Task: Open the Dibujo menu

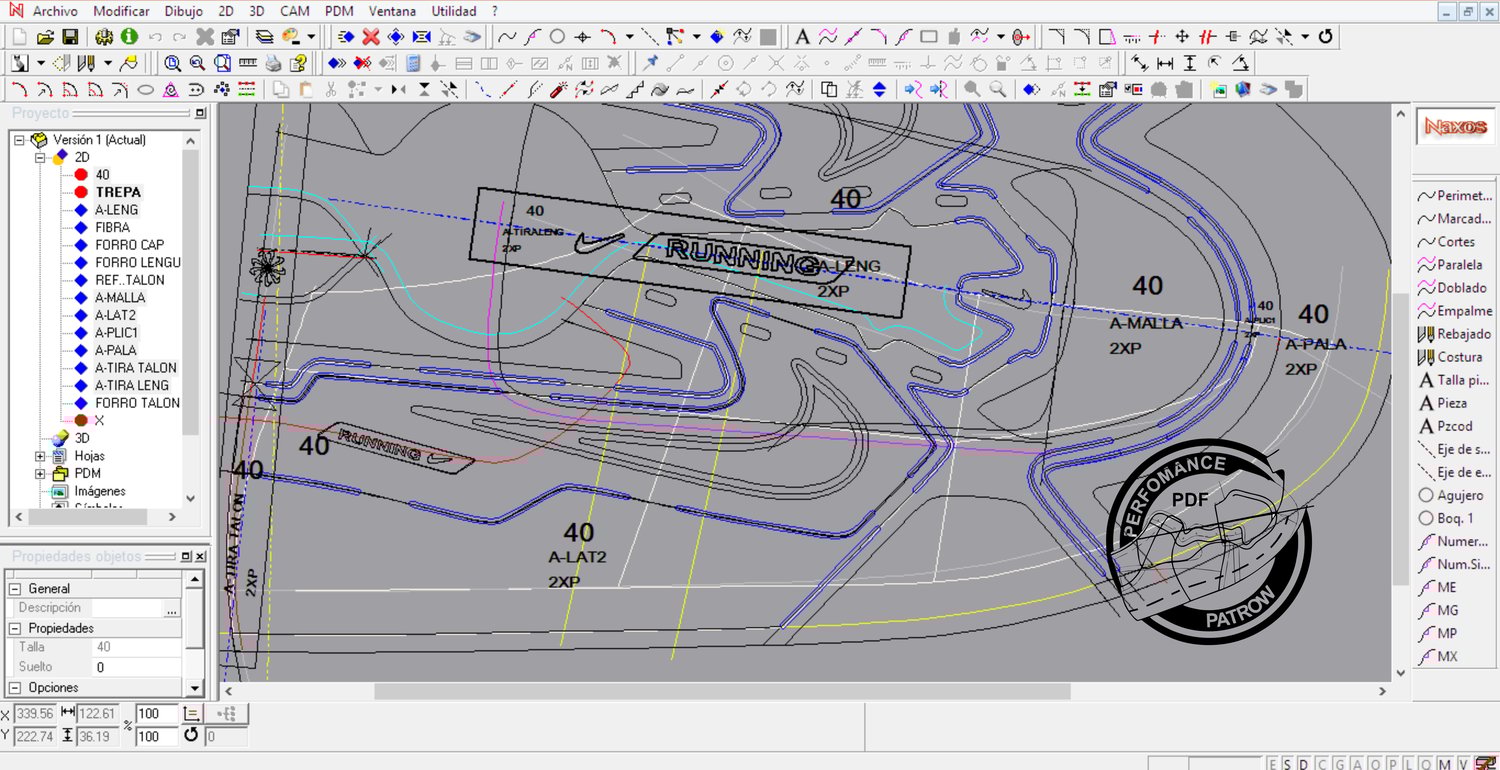Action: tap(181, 11)
